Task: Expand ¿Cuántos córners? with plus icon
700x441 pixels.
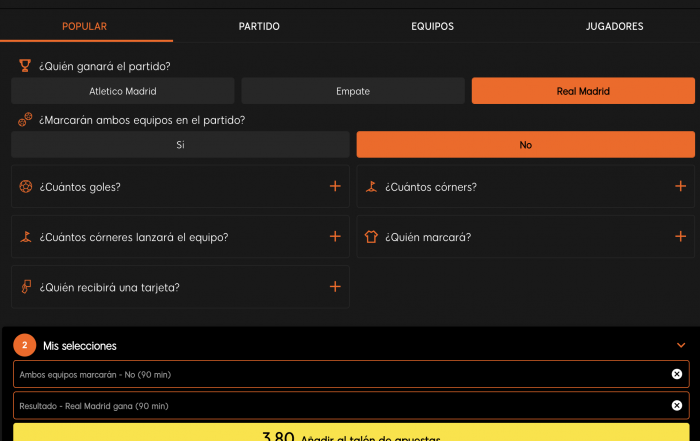Action: point(680,186)
